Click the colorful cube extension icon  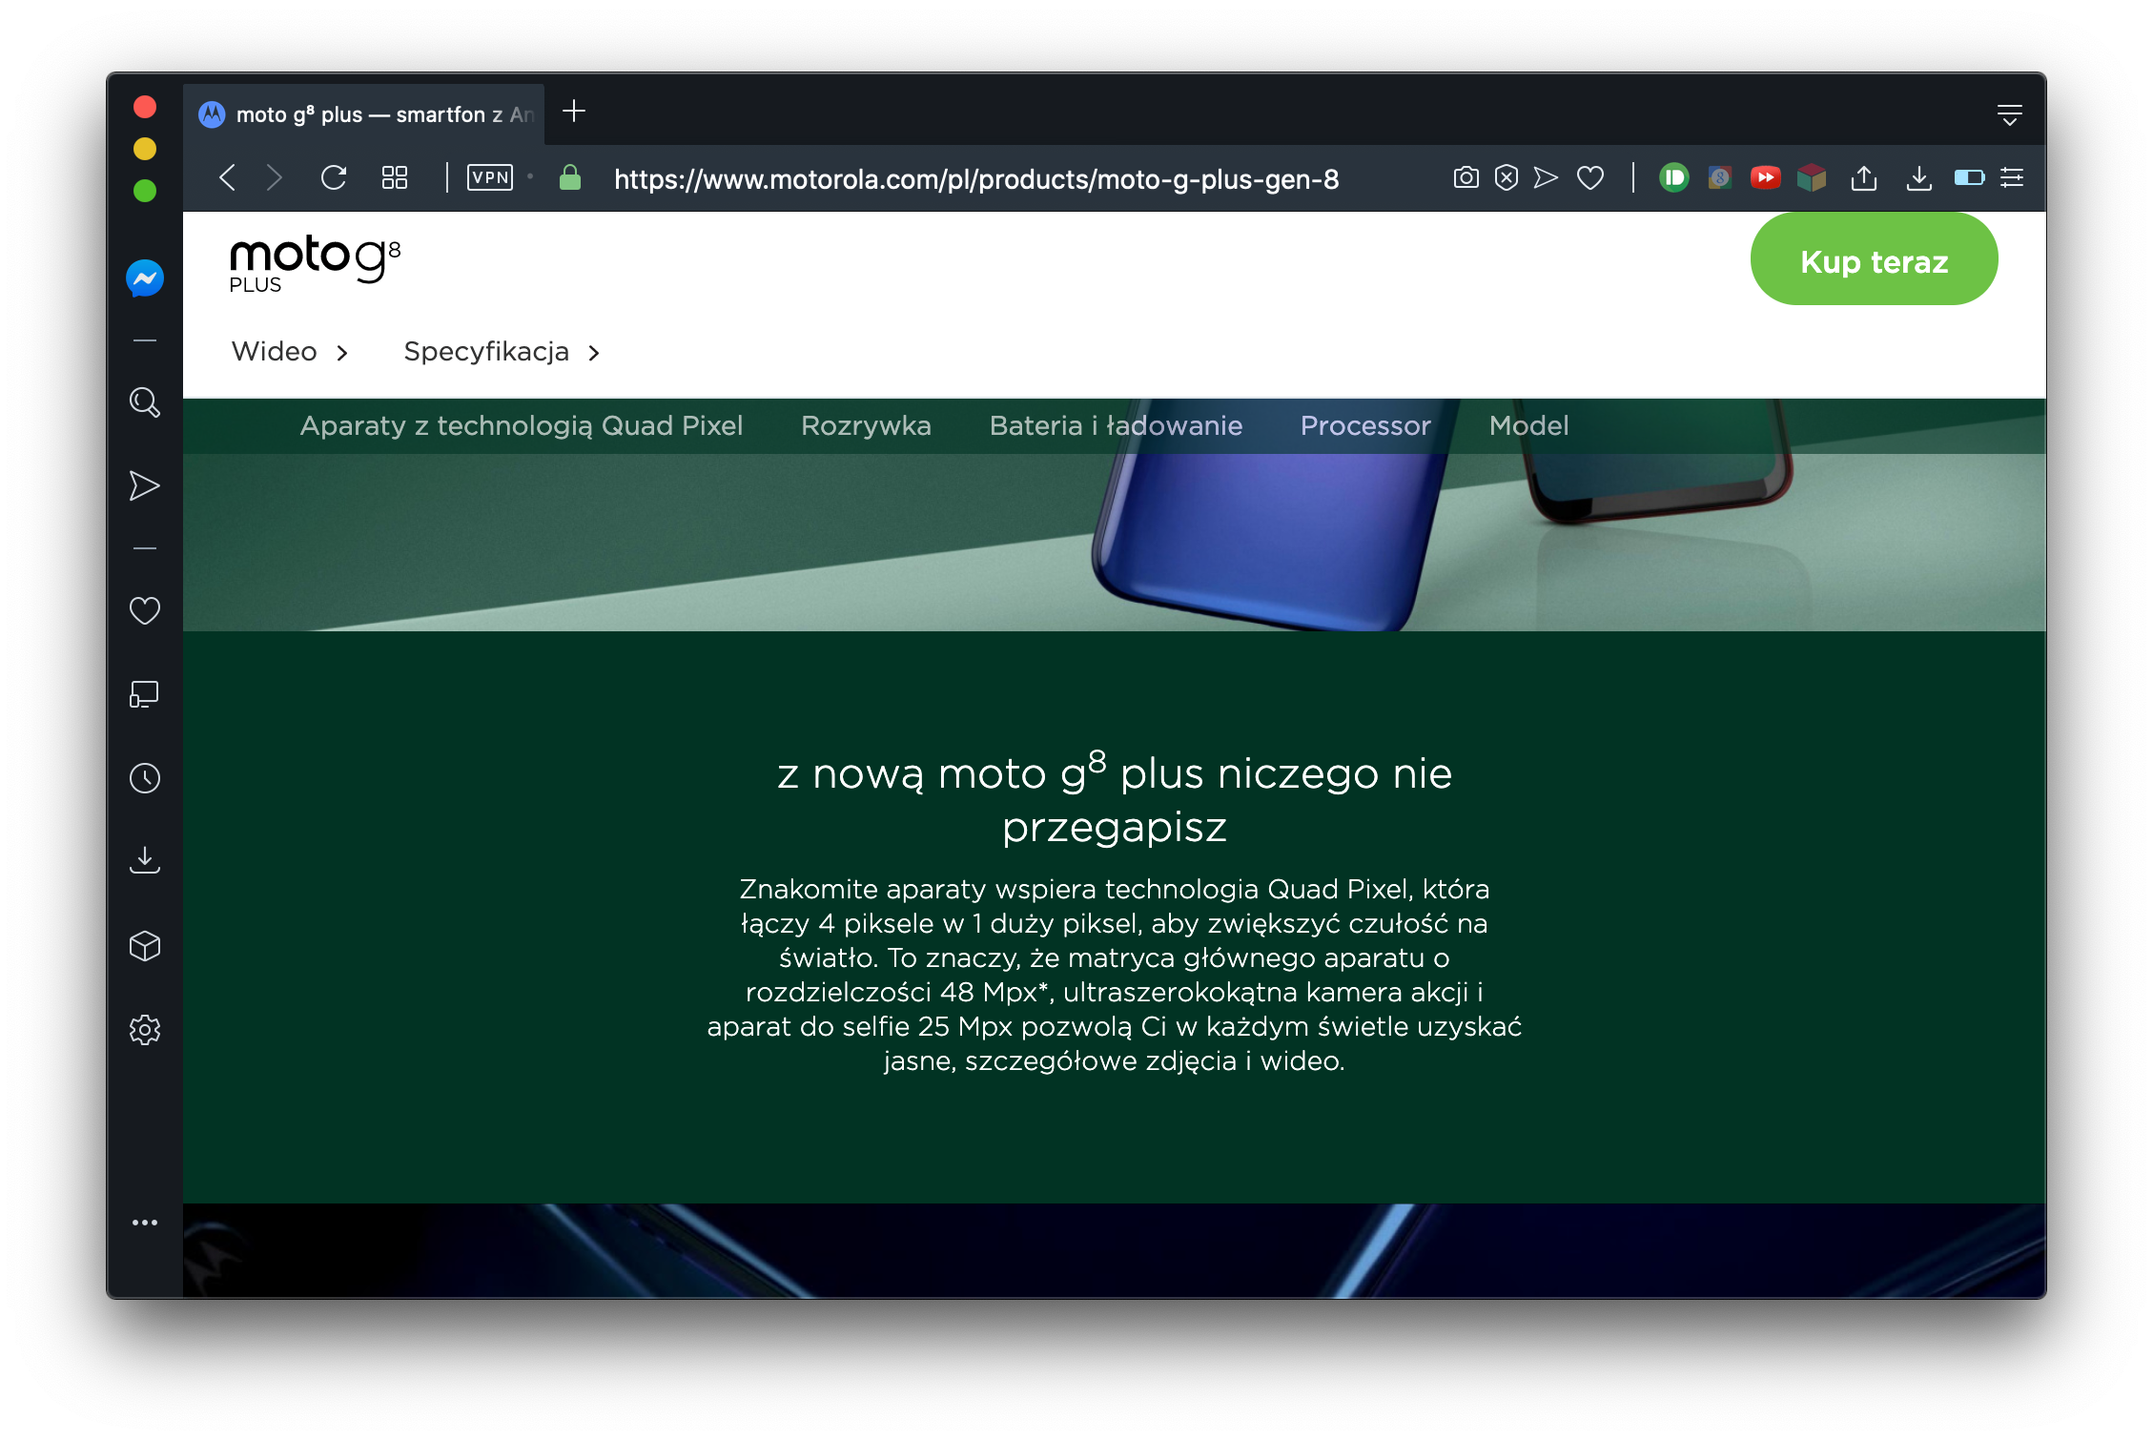point(1811,178)
